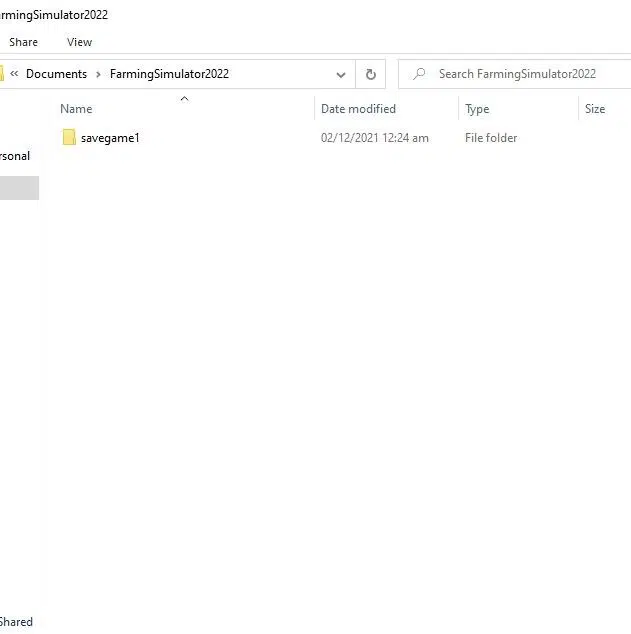Expand the address bar history dropdown
Image resolution: width=631 pixels, height=634 pixels.
(341, 75)
